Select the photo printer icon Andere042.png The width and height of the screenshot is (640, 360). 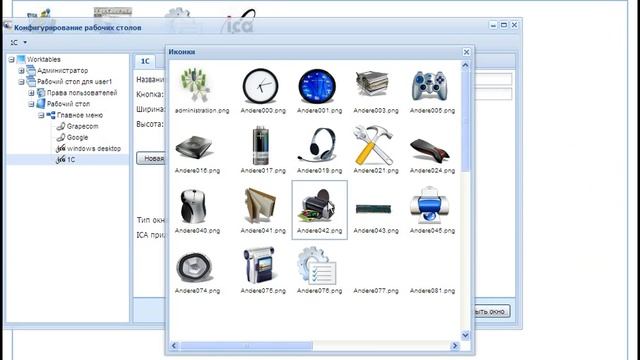(318, 207)
